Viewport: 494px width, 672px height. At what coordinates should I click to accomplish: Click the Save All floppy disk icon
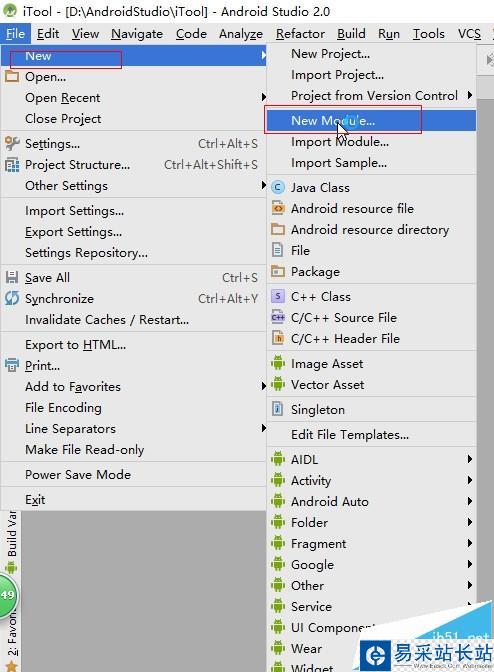12,277
